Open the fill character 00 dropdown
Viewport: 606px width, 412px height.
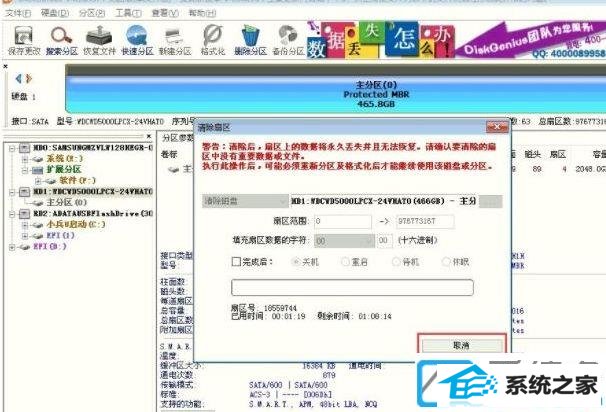(x=344, y=240)
